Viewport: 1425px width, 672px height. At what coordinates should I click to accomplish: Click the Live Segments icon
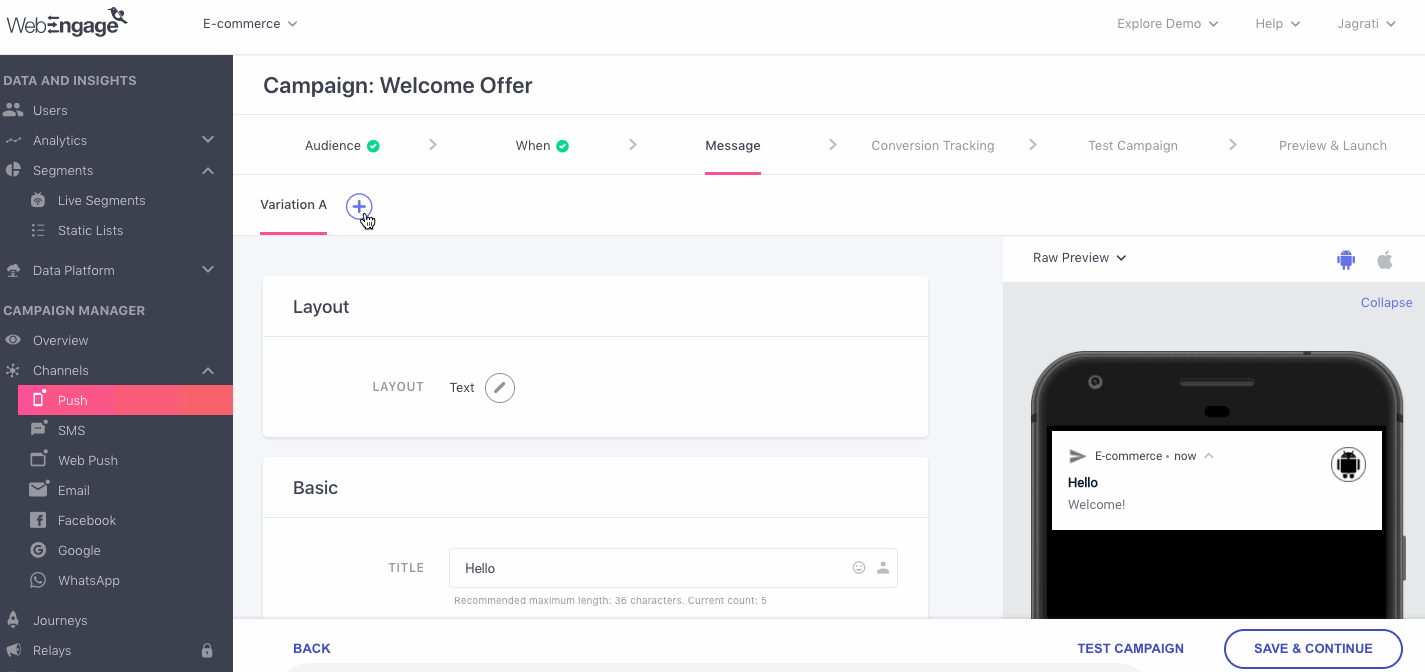tap(38, 200)
